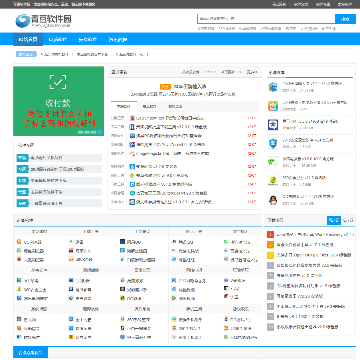Click the white checkmark scan icon on green banner
The image size is (360, 360).
(58, 82)
